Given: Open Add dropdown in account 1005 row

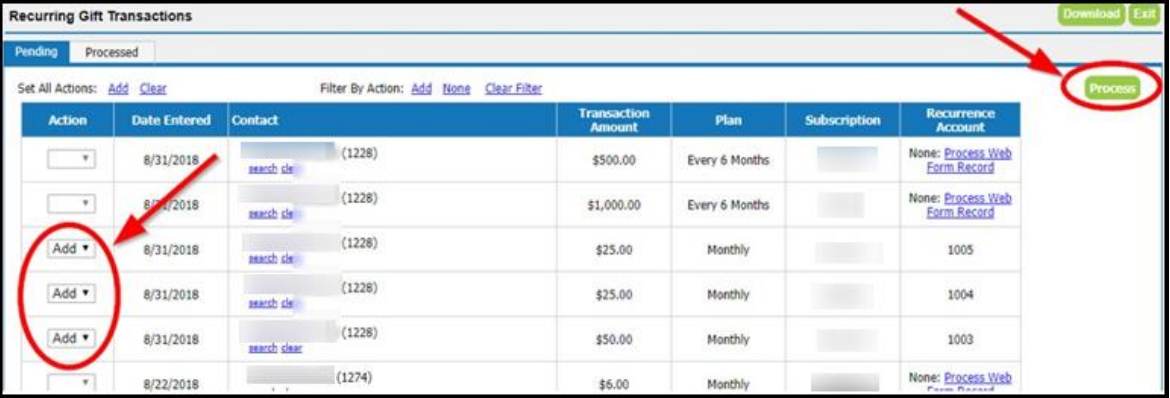Looking at the screenshot, I should tap(72, 249).
